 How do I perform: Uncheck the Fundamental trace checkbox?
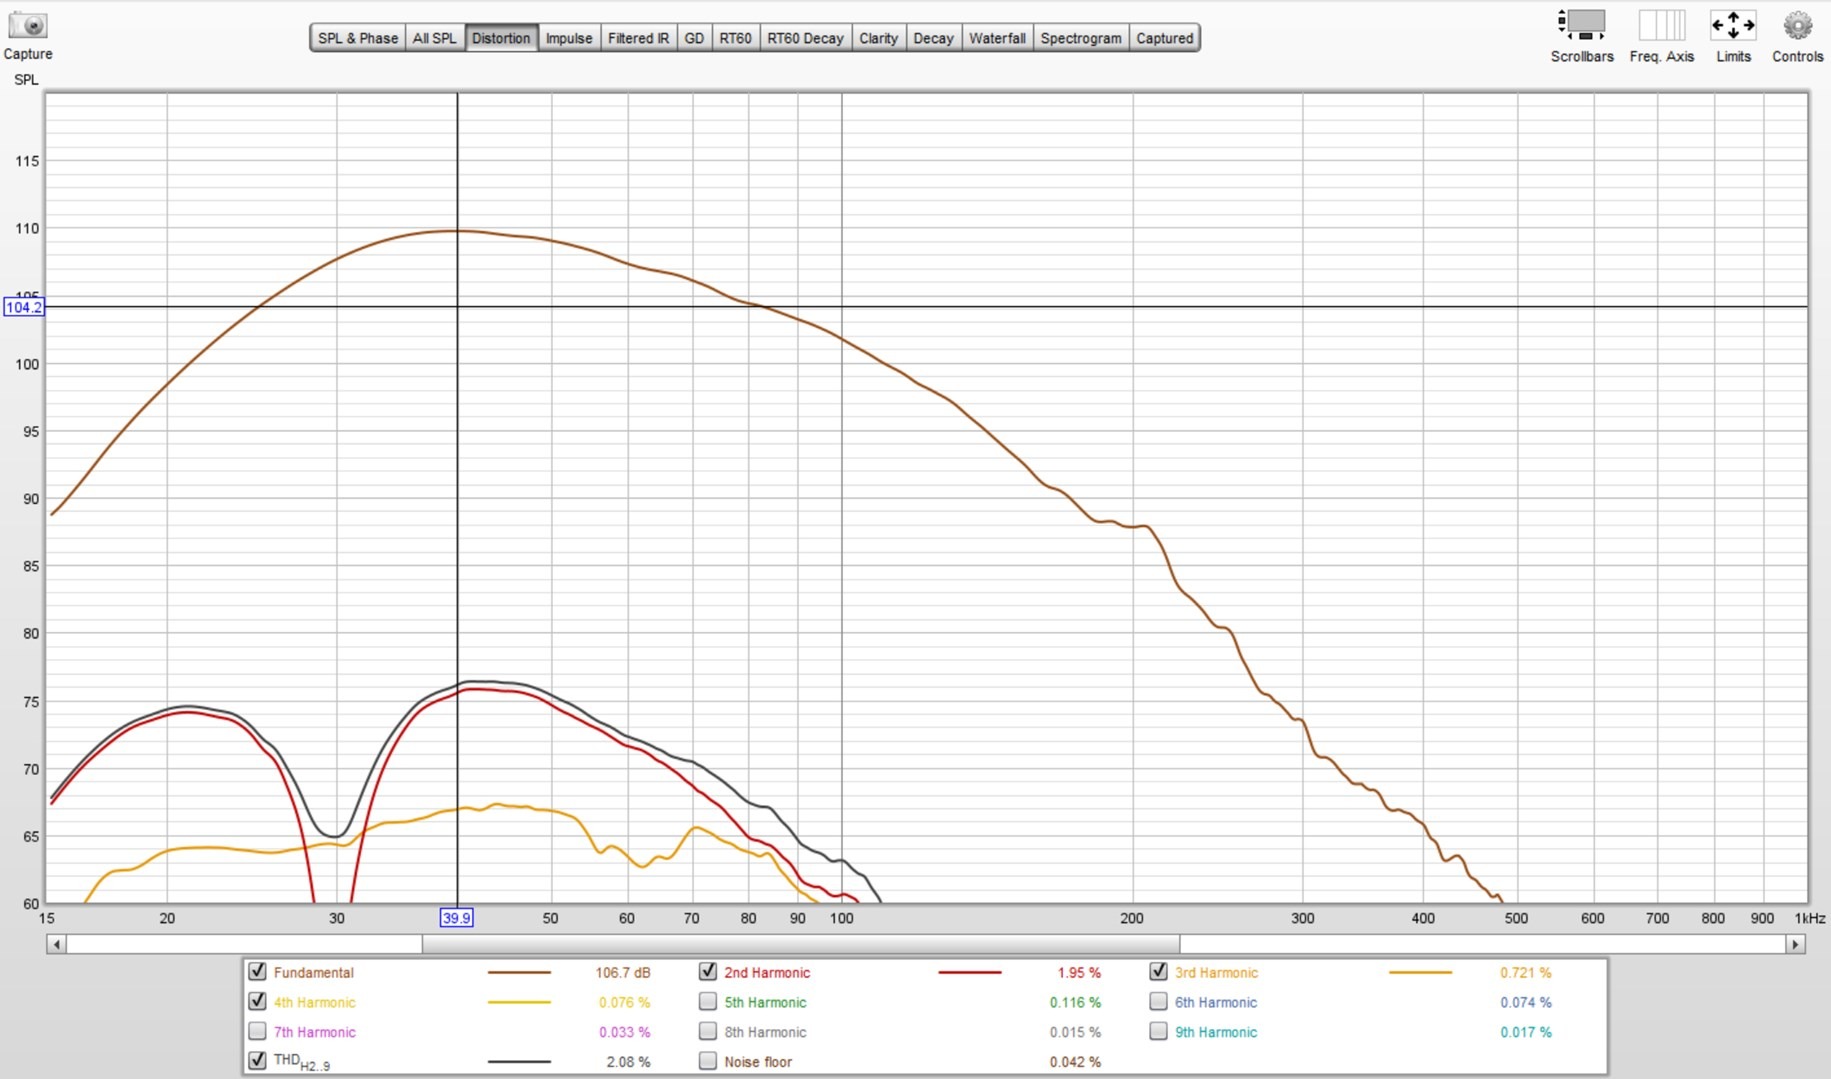pyautogui.click(x=257, y=971)
